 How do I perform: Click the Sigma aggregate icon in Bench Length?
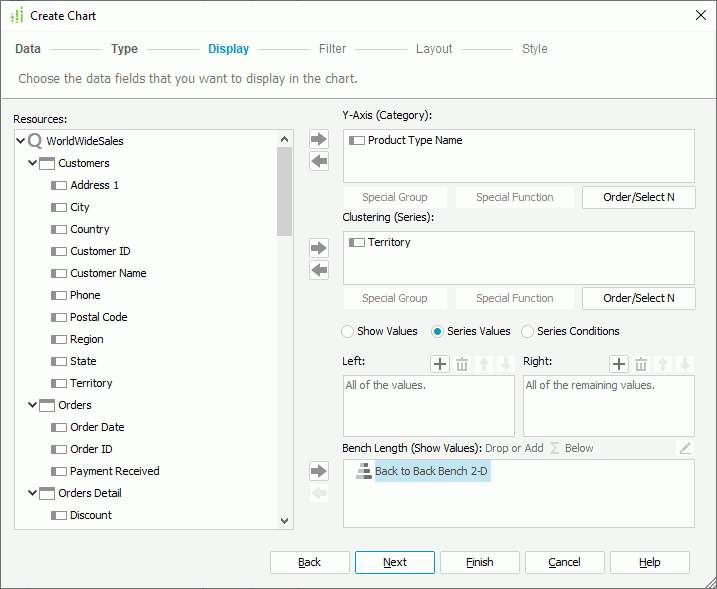555,448
